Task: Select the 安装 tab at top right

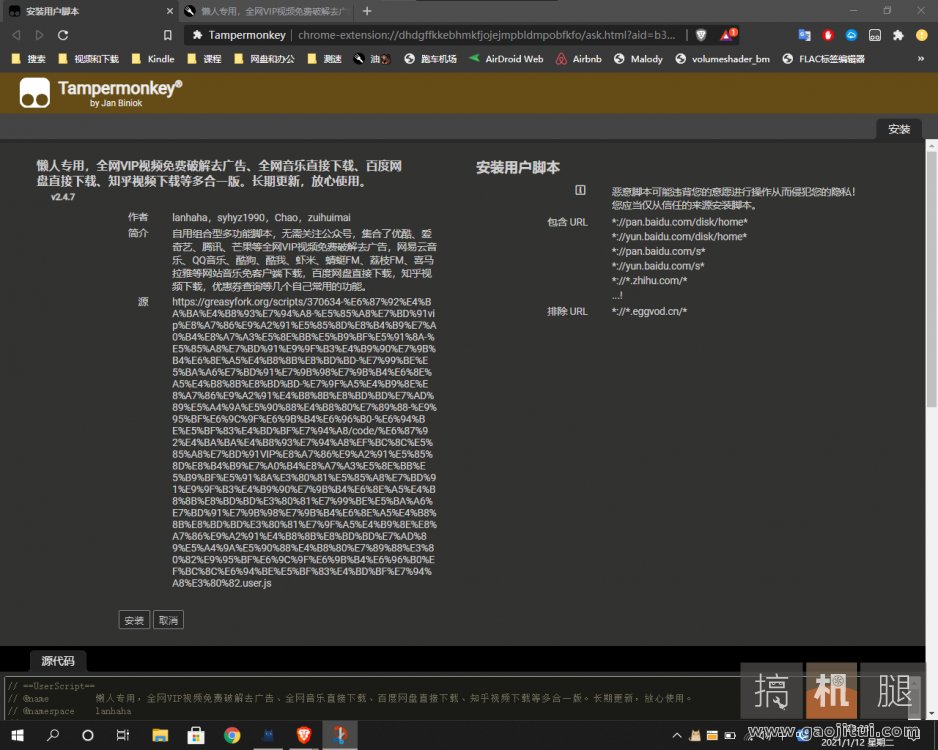Action: [899, 129]
